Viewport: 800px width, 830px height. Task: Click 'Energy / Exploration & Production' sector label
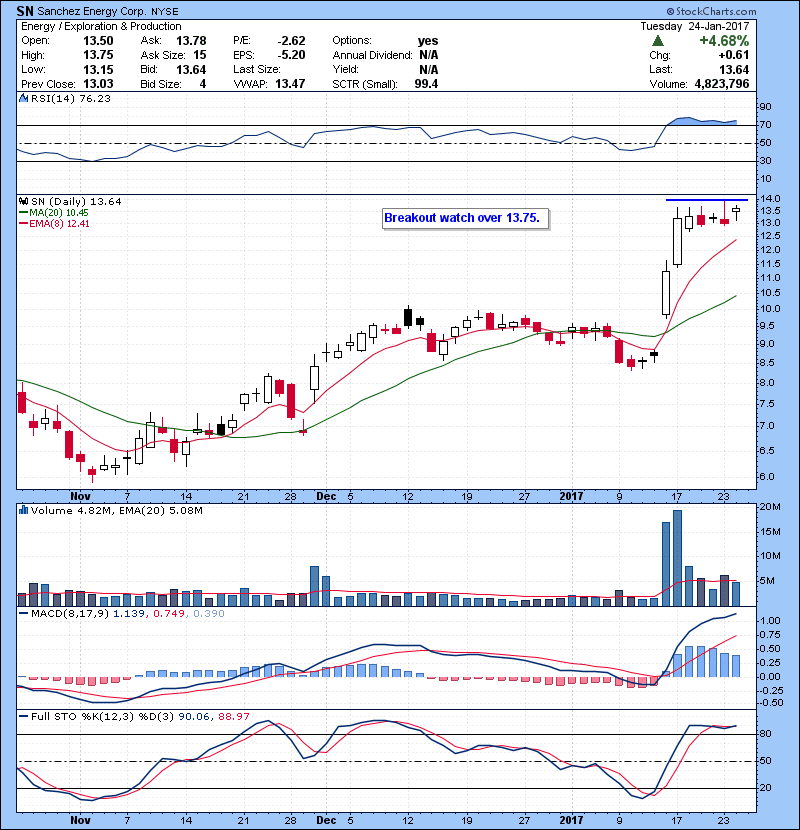pos(101,26)
